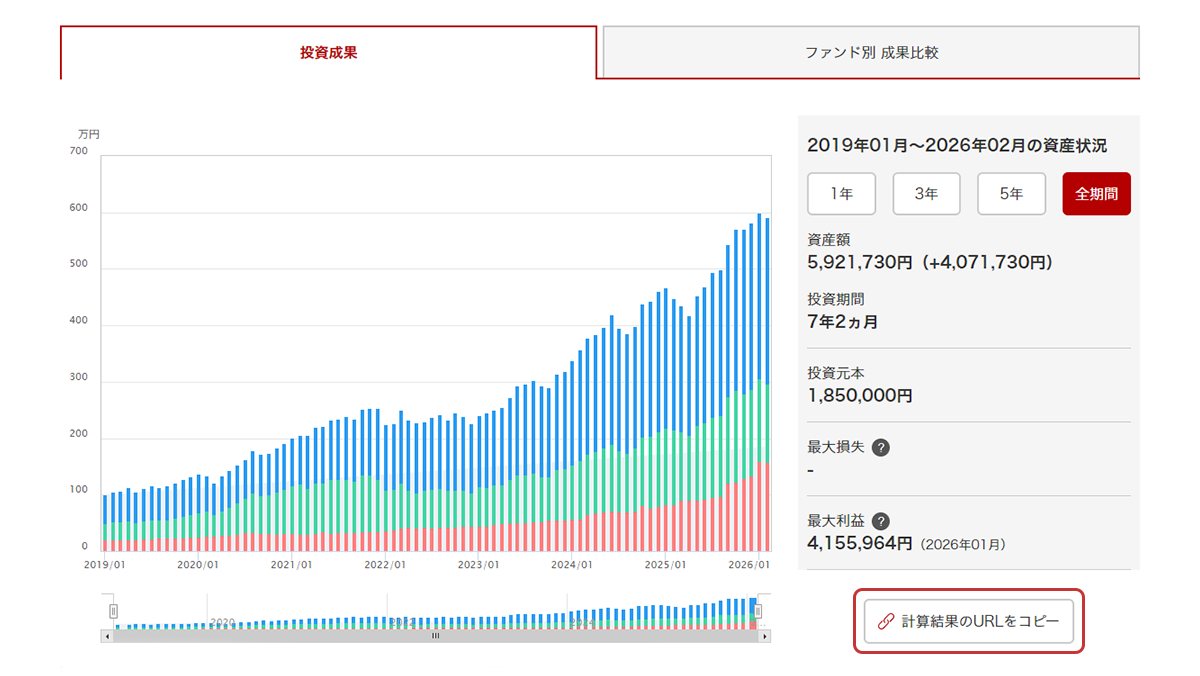This screenshot has width=1200, height=676.
Task: Switch to the ファンド別 成果比較 tab
Action: (x=871, y=53)
